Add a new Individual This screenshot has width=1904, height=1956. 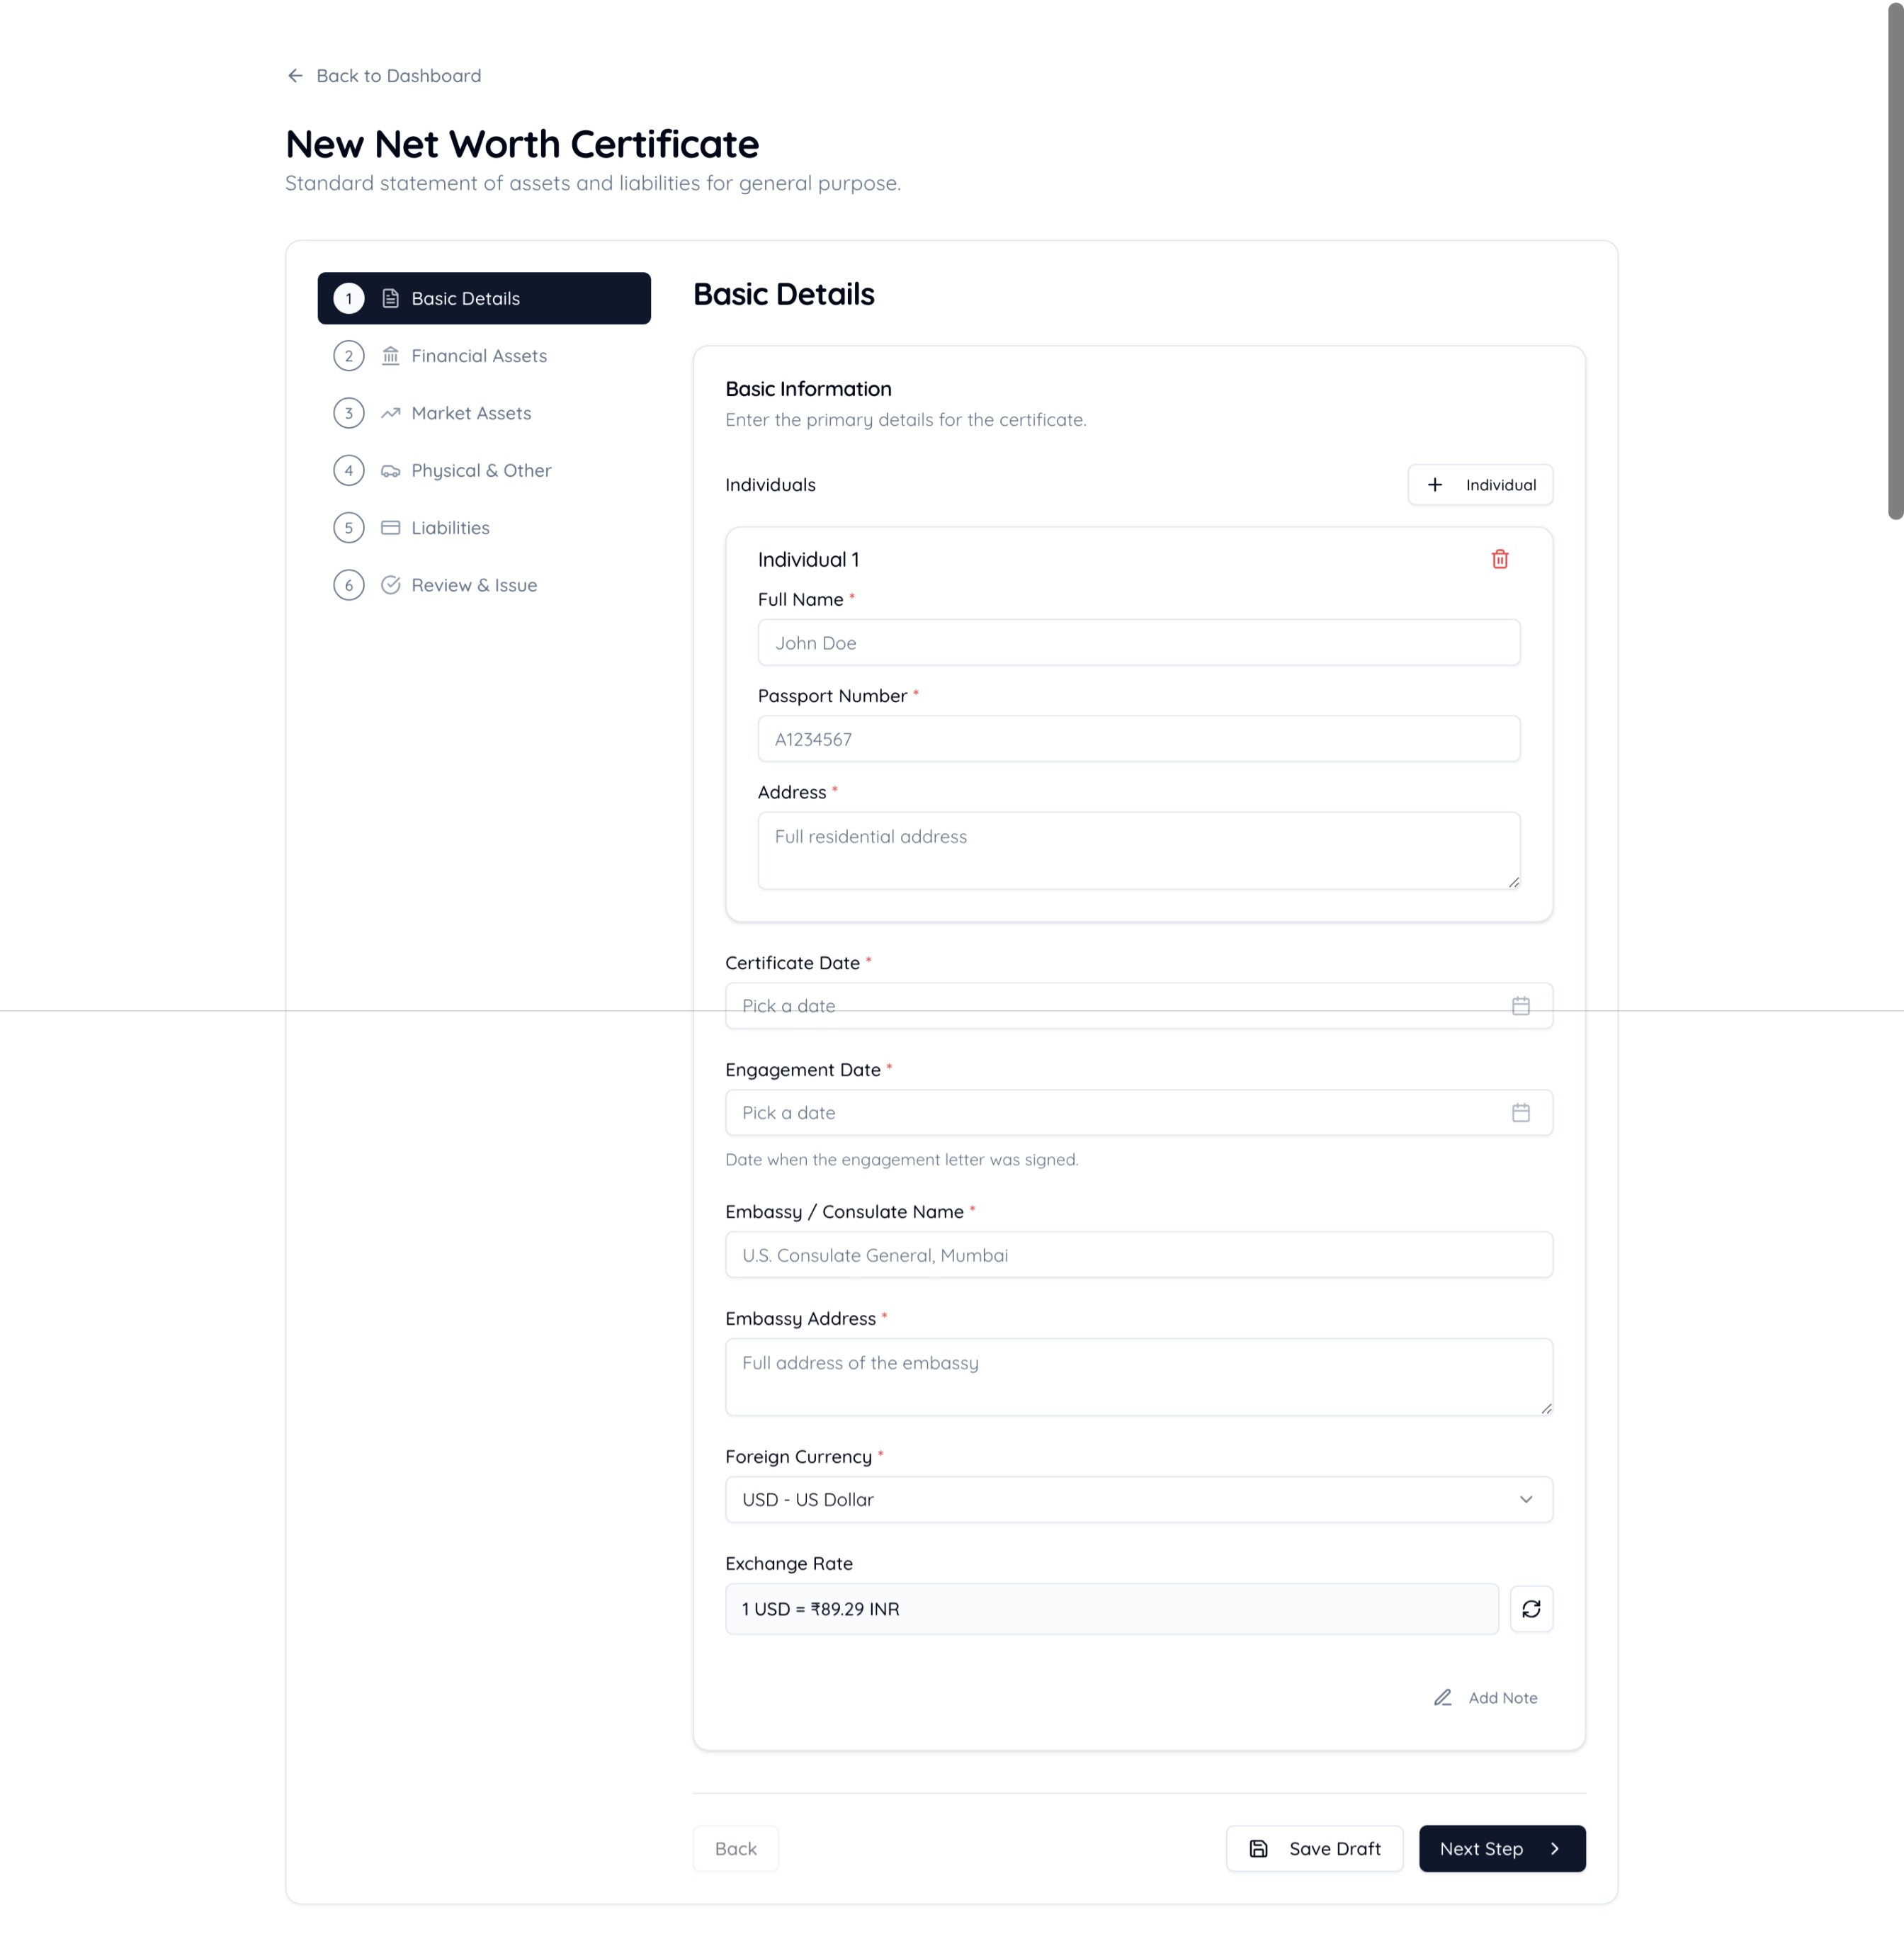point(1480,484)
